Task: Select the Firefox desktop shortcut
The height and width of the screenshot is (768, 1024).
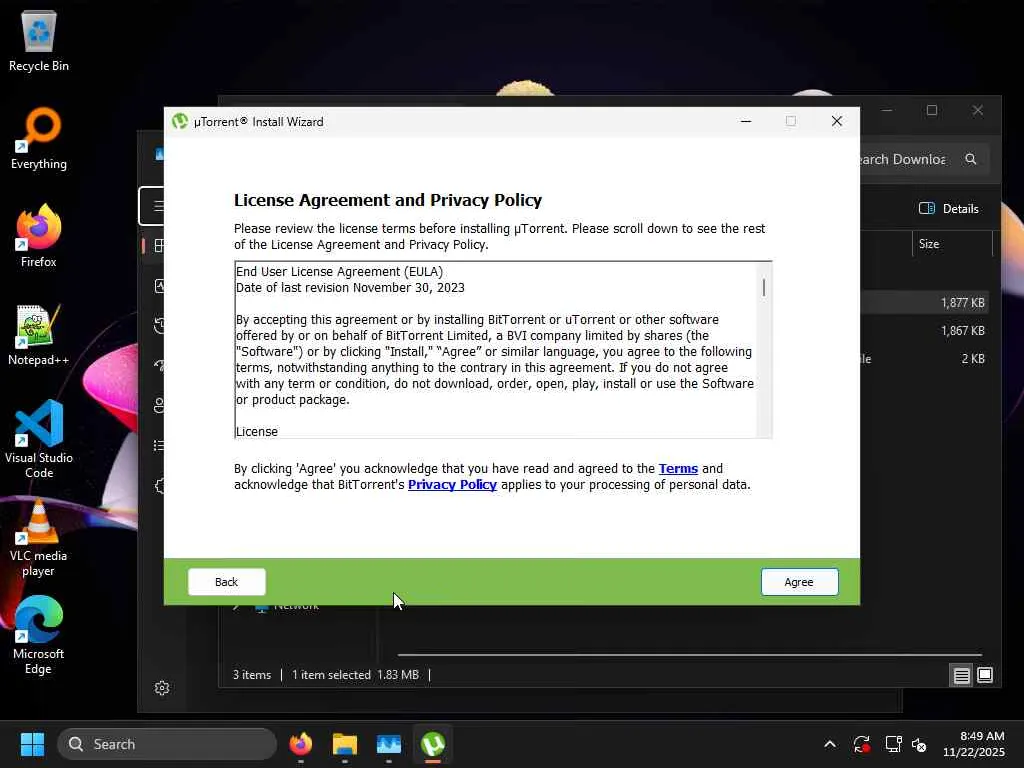Action: [39, 236]
